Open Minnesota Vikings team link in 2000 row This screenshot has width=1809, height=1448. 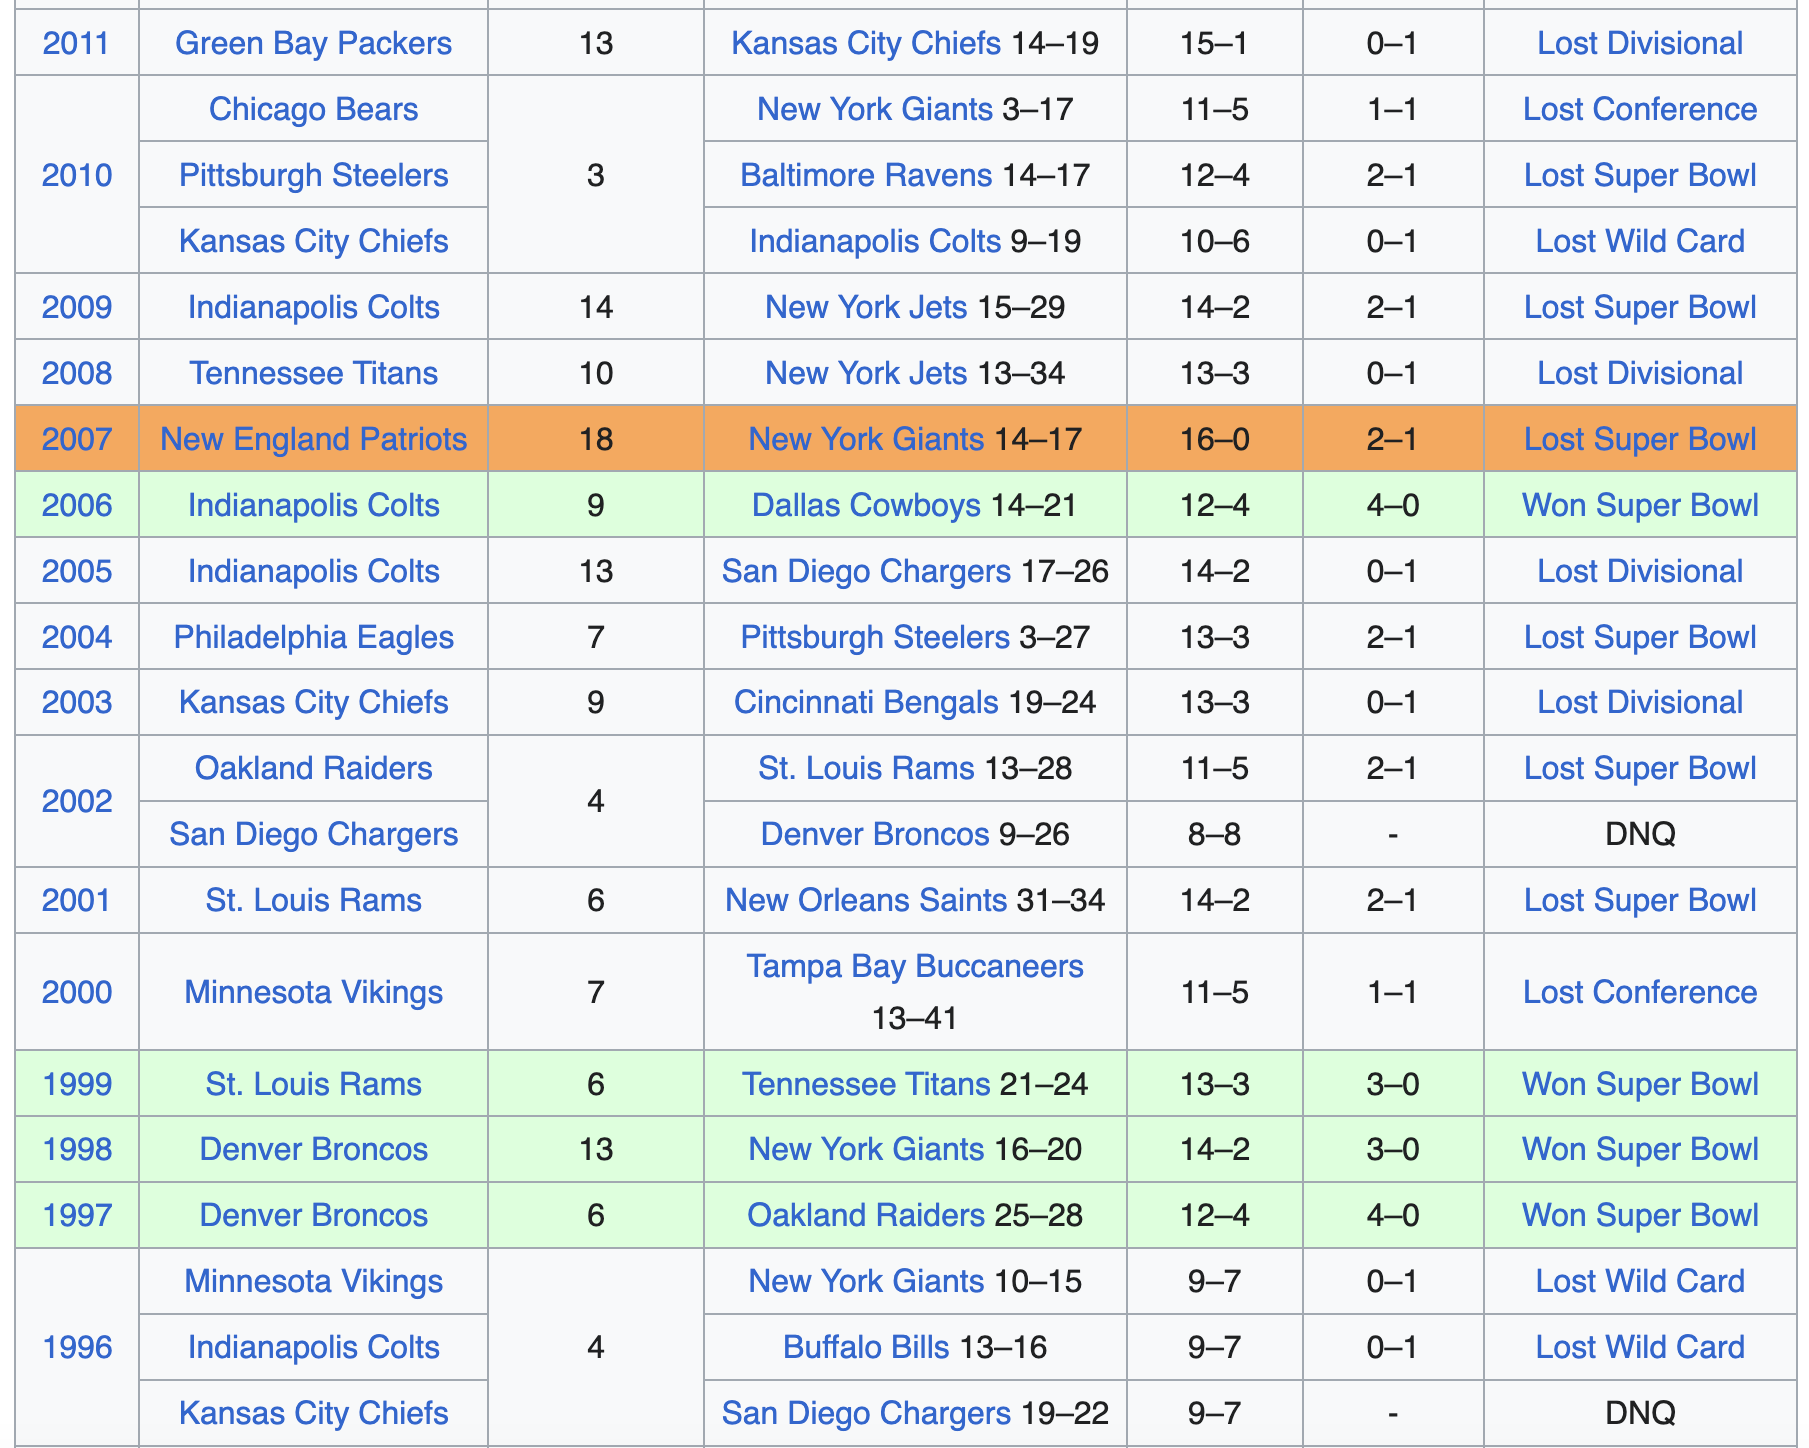coord(313,992)
